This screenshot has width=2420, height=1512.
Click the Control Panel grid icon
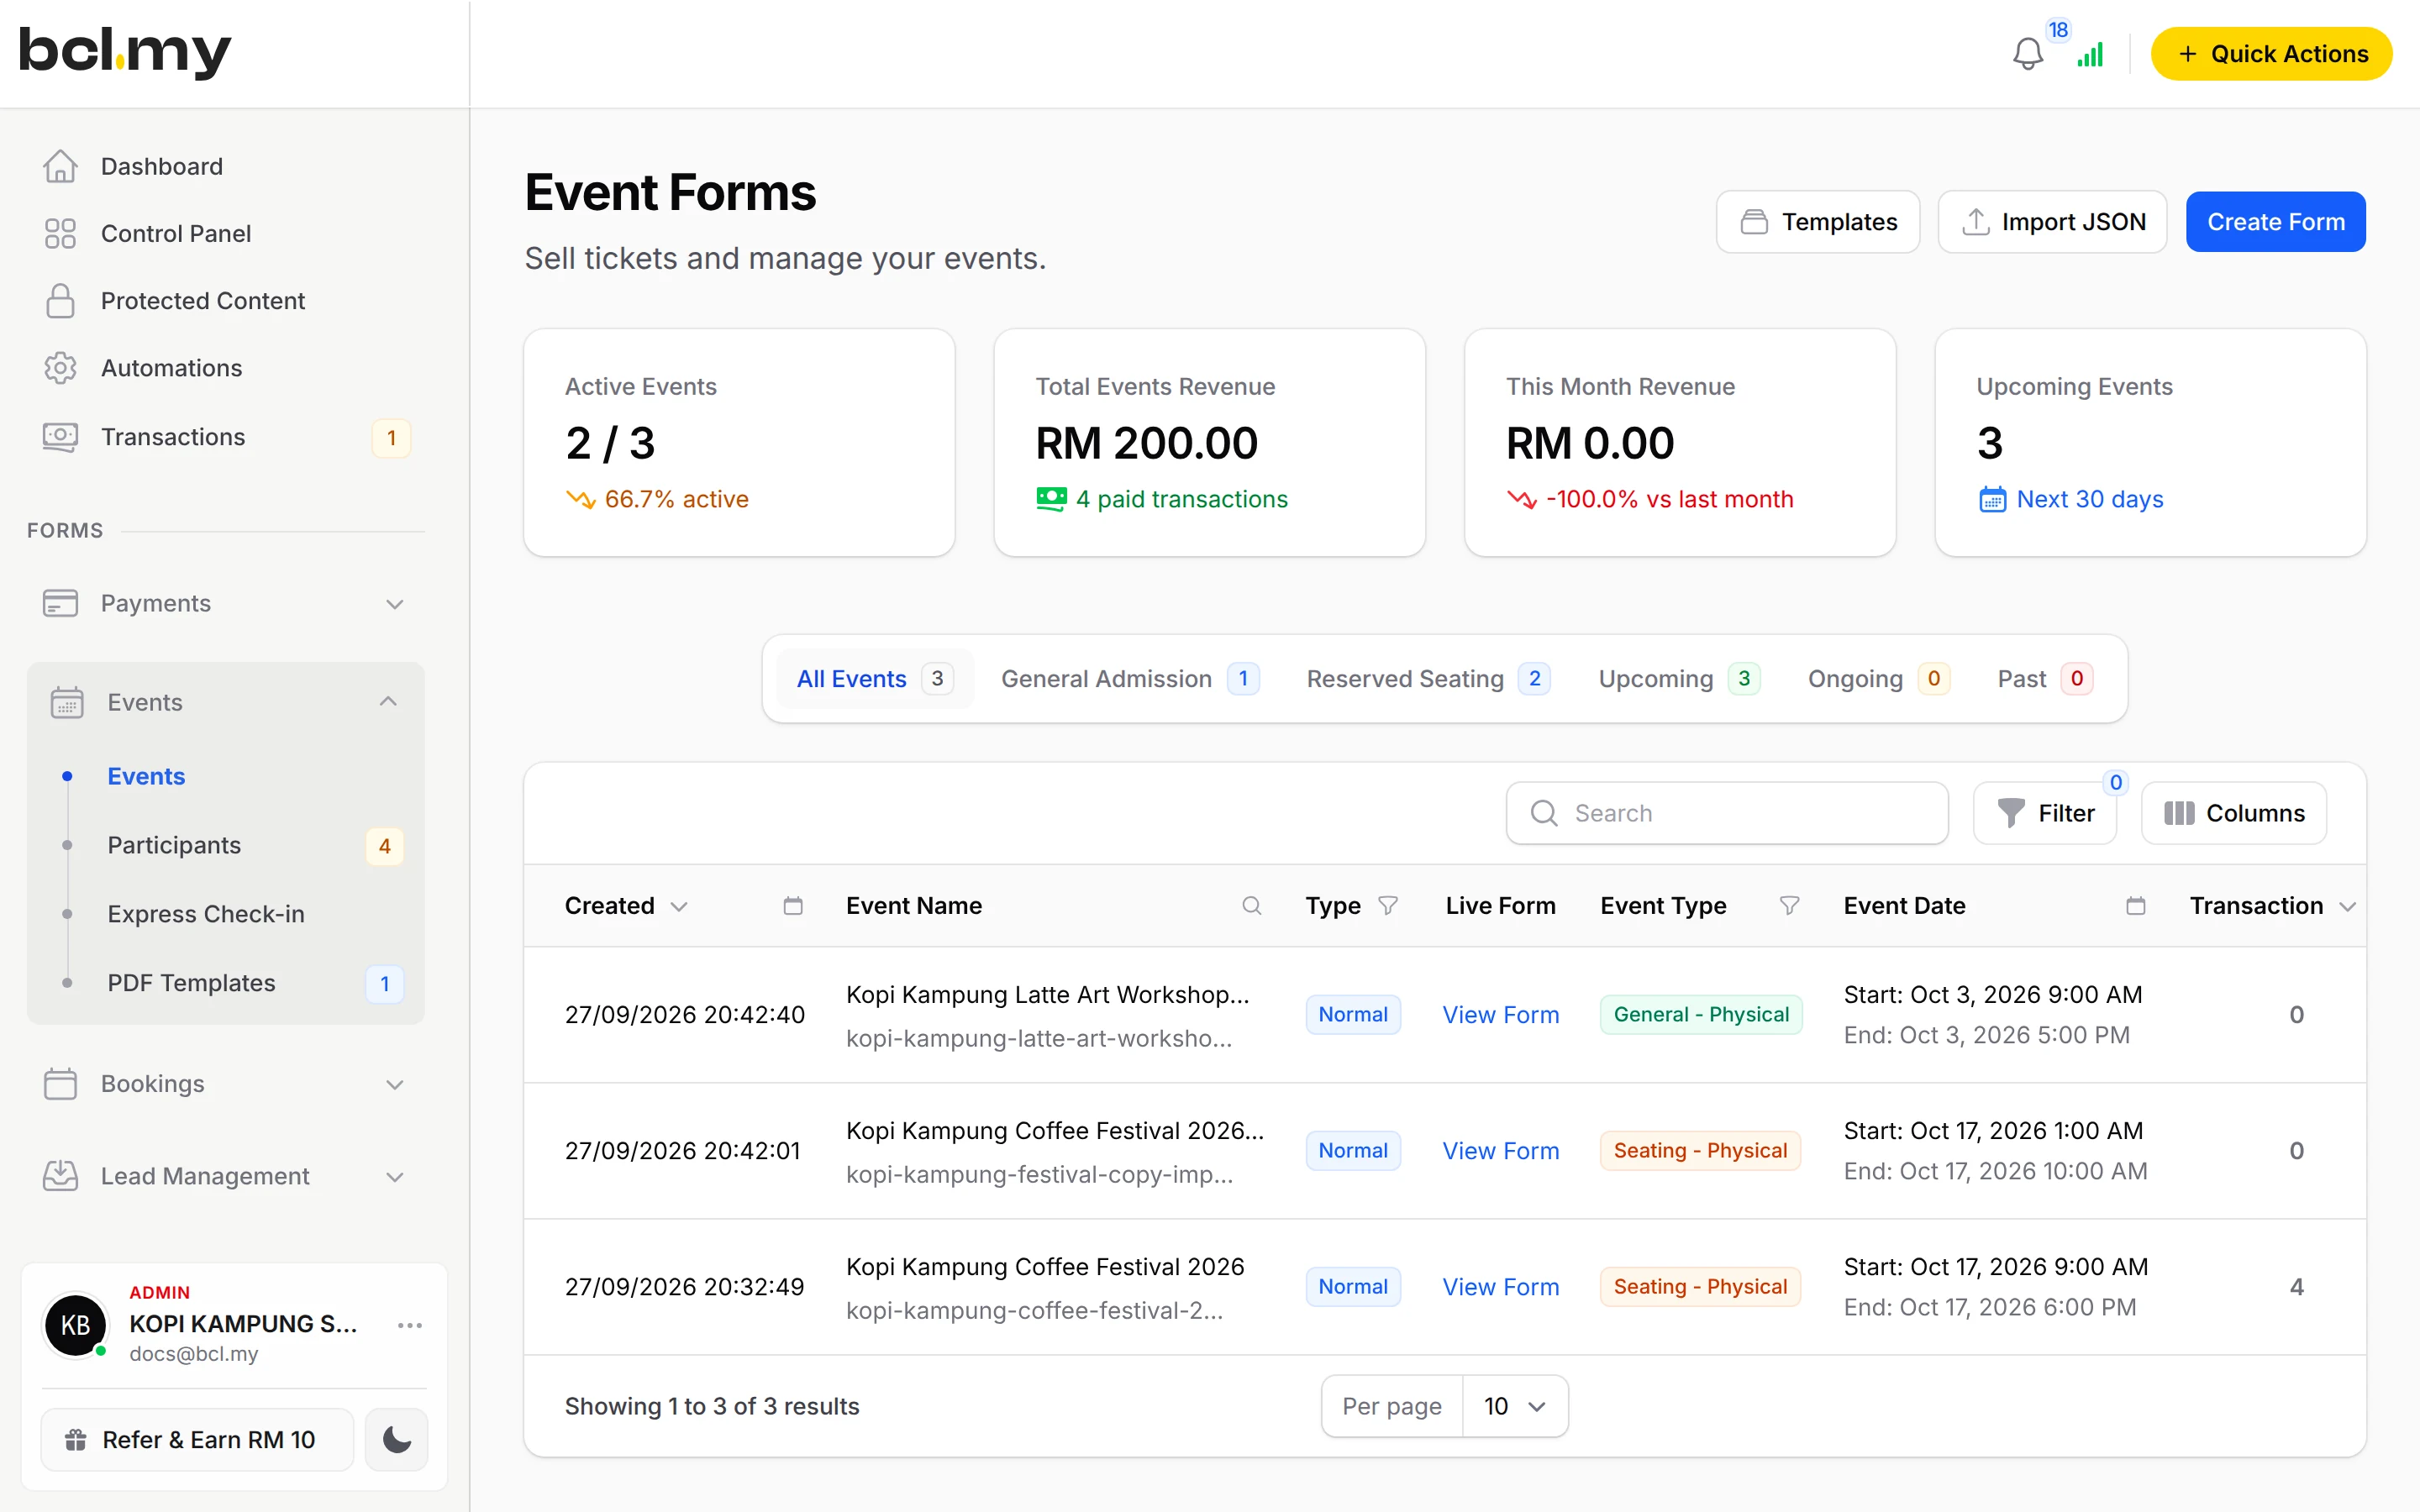pos(60,233)
